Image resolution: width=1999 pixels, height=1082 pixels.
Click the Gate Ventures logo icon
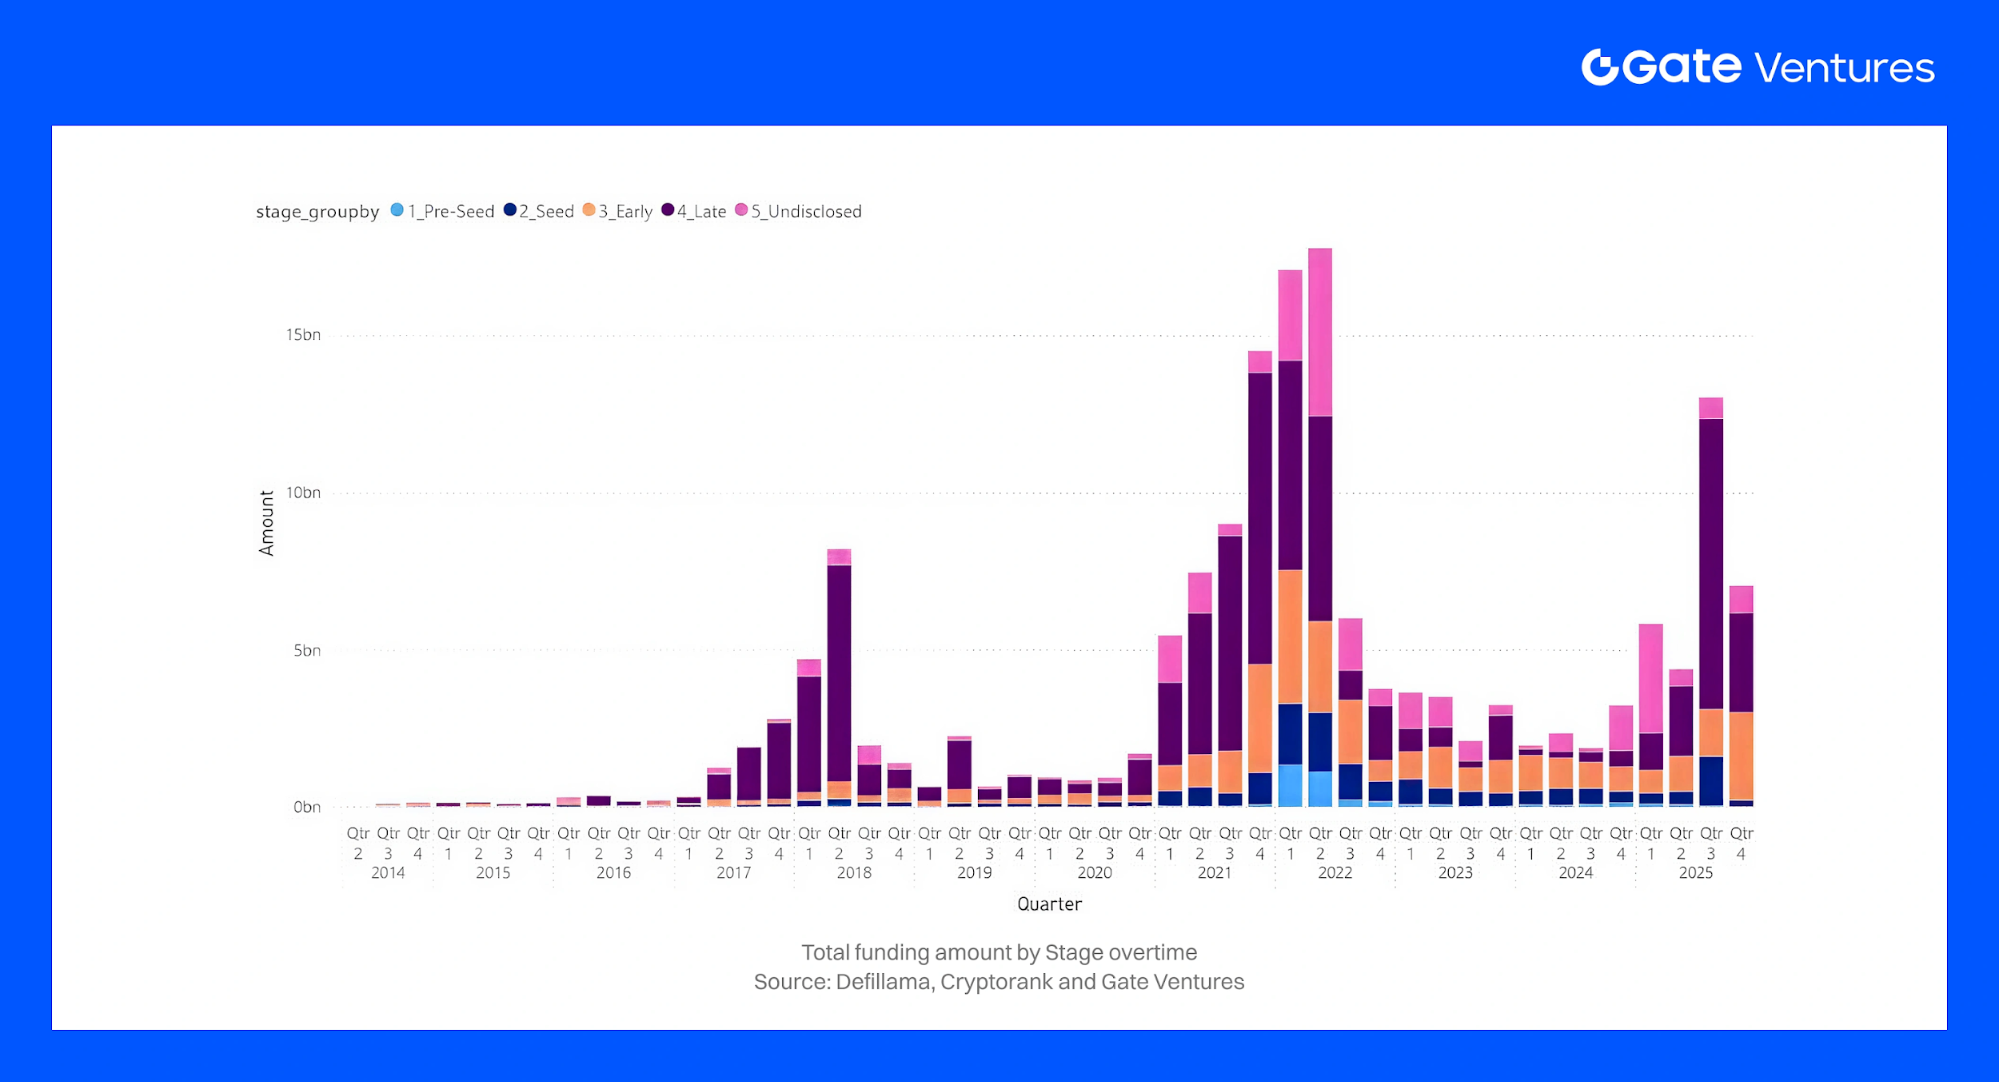coord(1600,67)
